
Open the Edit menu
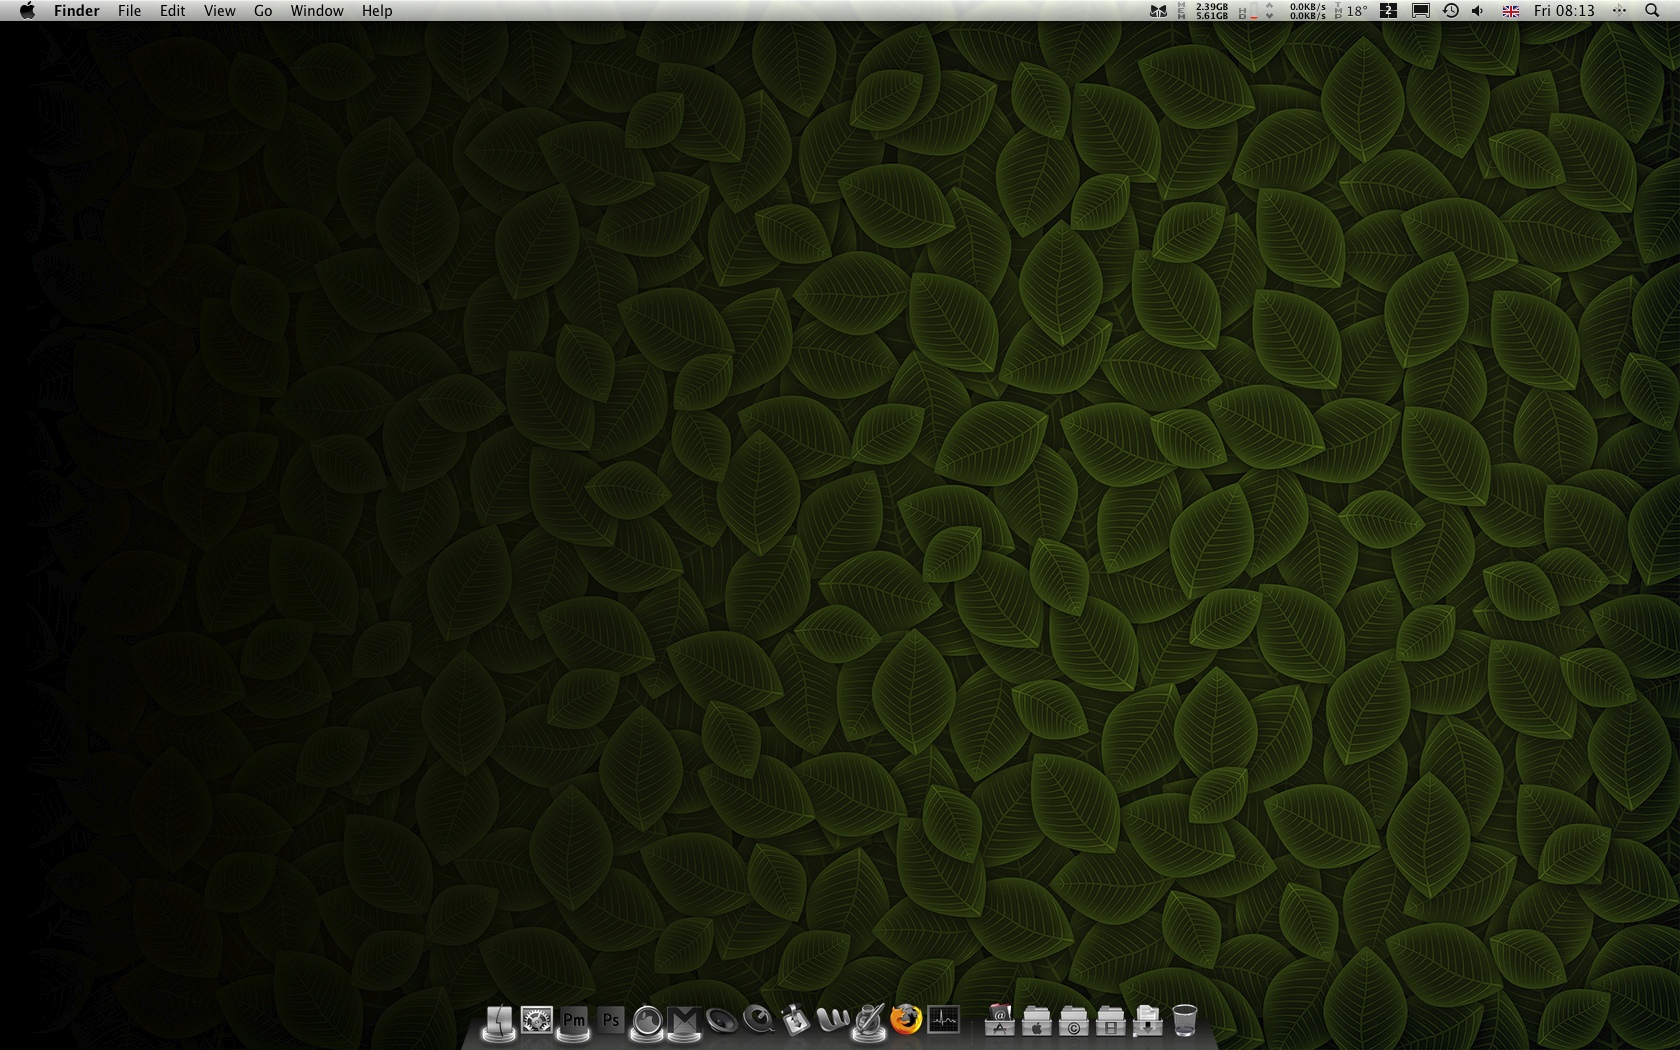[172, 10]
